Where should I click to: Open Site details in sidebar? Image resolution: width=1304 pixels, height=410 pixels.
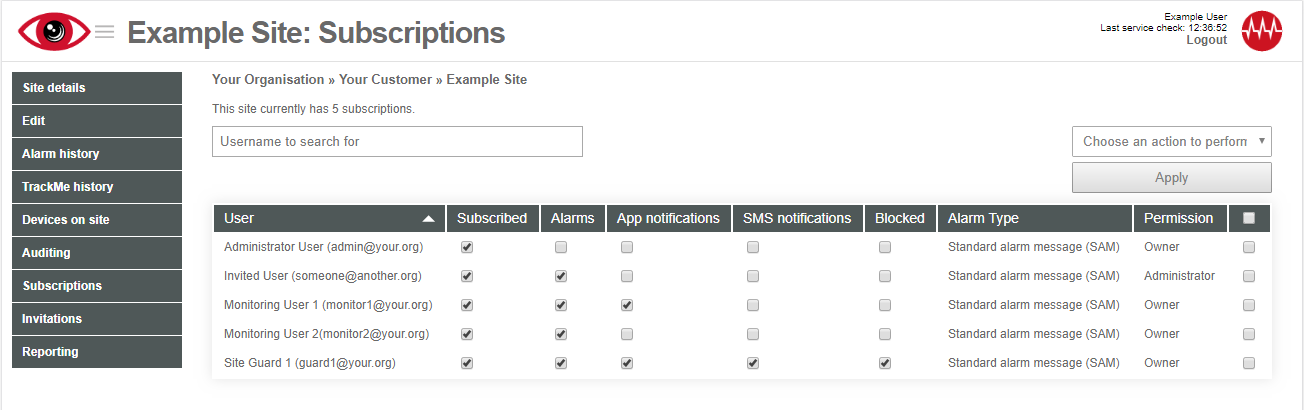[97, 88]
